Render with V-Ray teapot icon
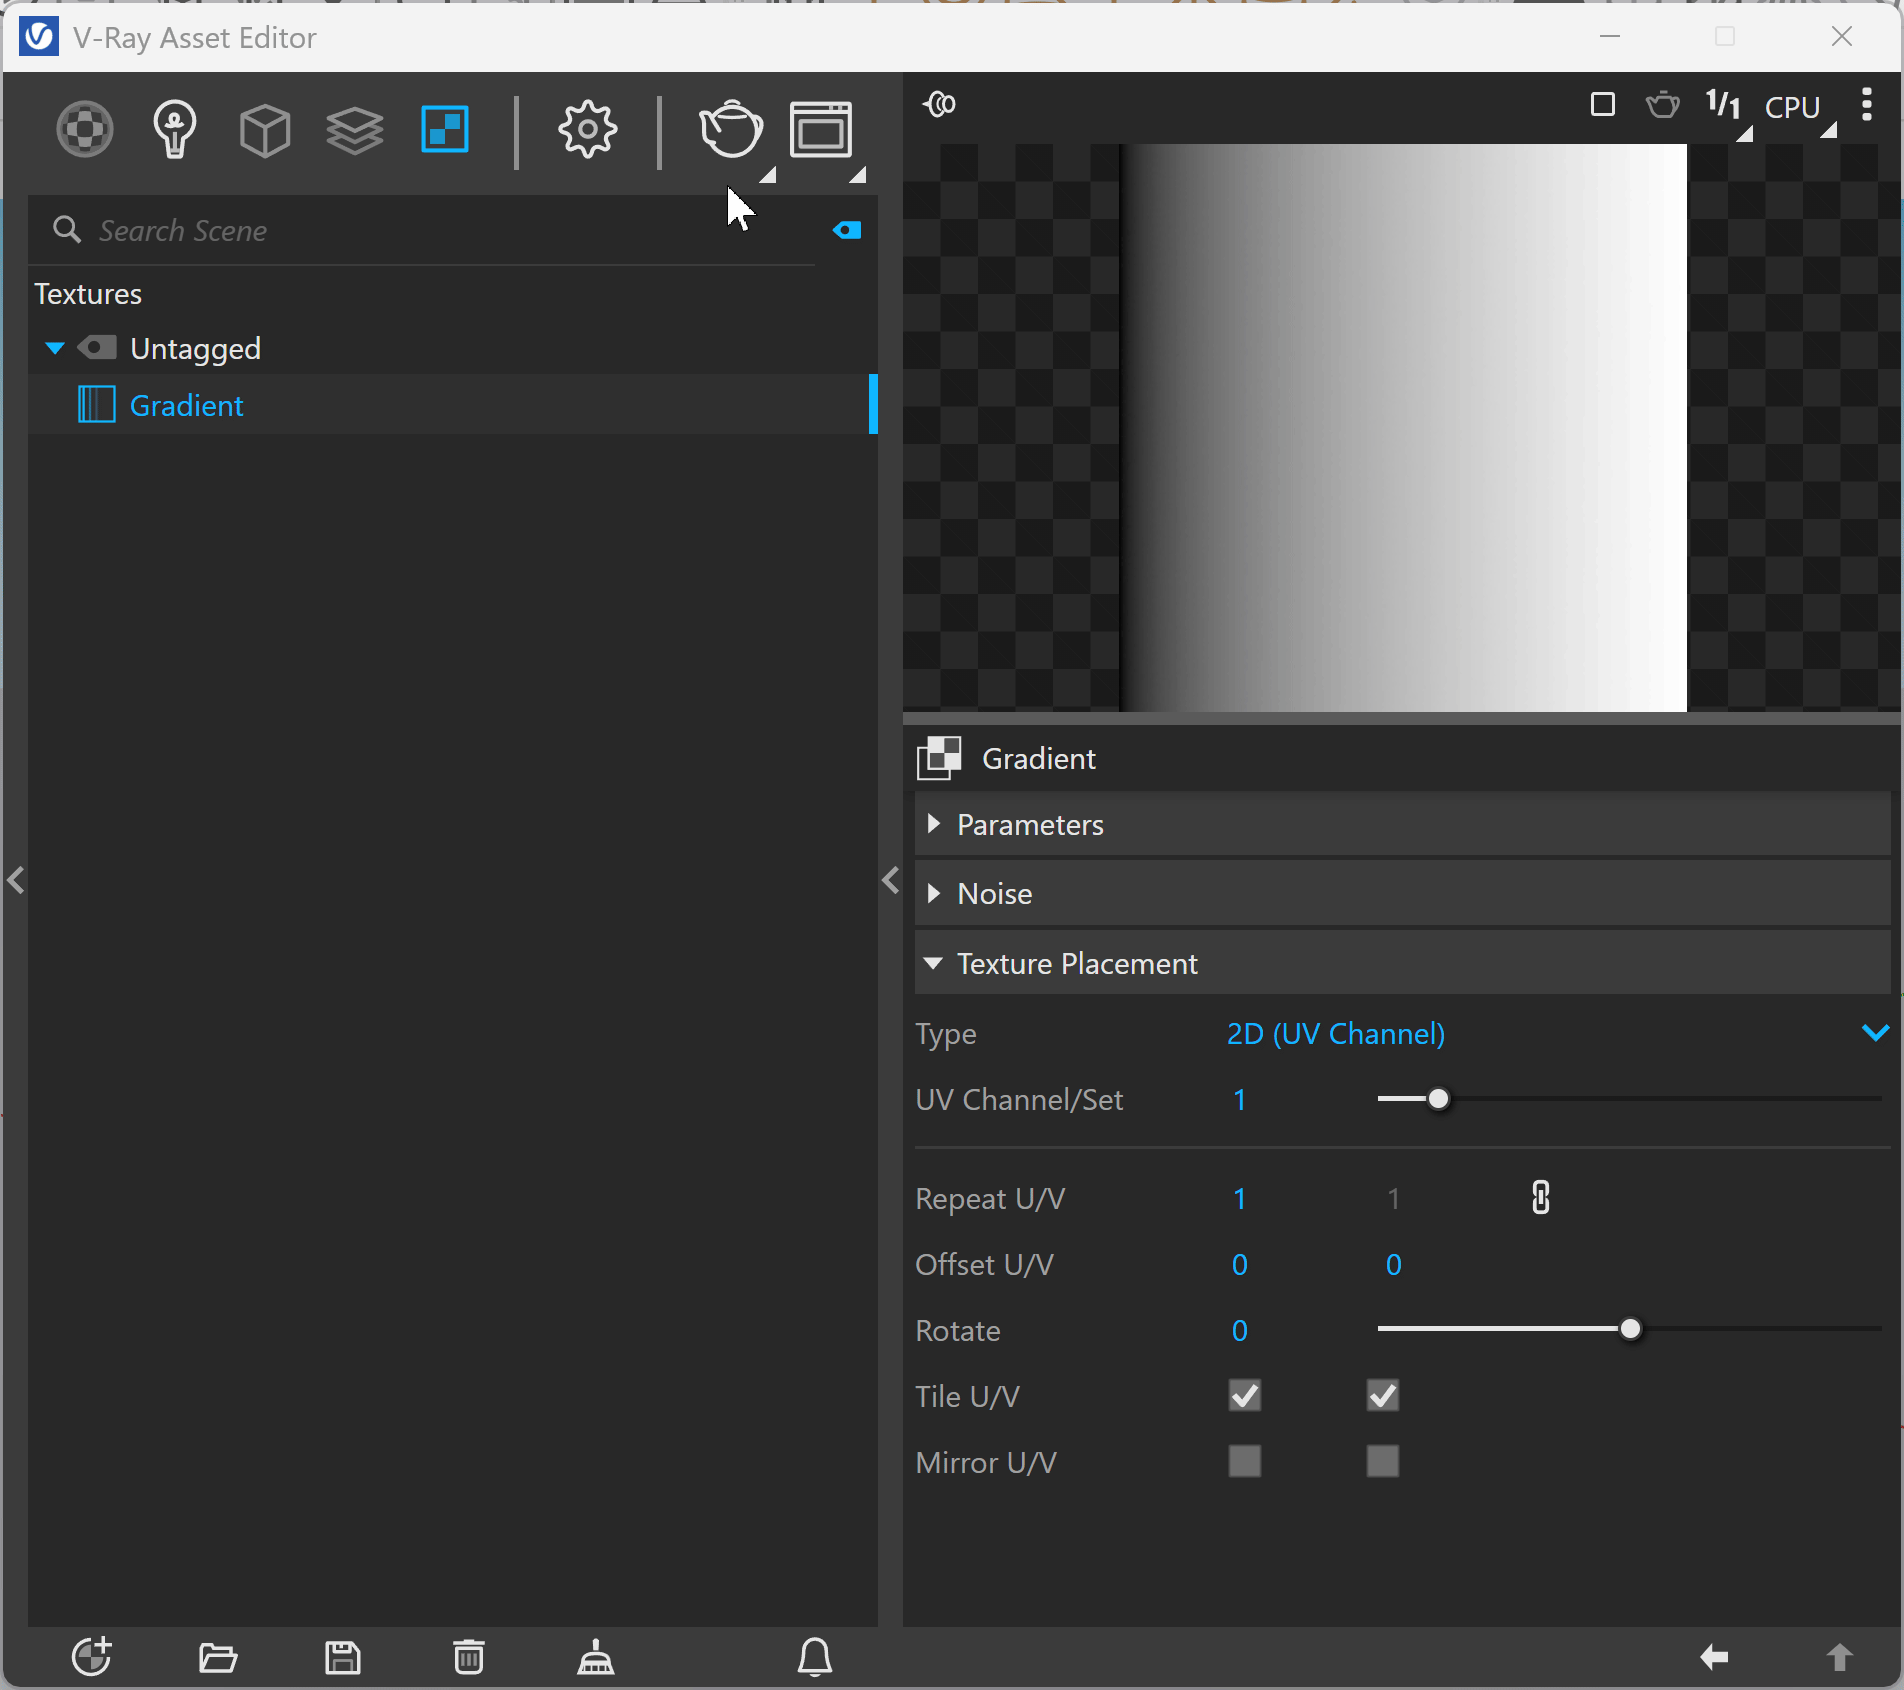1904x1690 pixels. coord(731,130)
